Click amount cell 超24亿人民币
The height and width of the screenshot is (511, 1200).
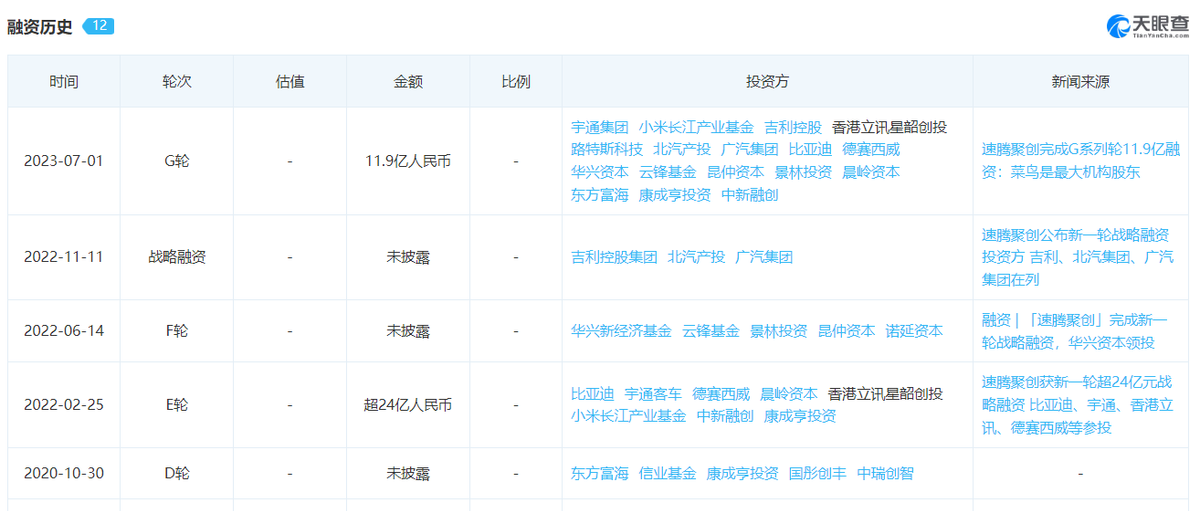[408, 405]
